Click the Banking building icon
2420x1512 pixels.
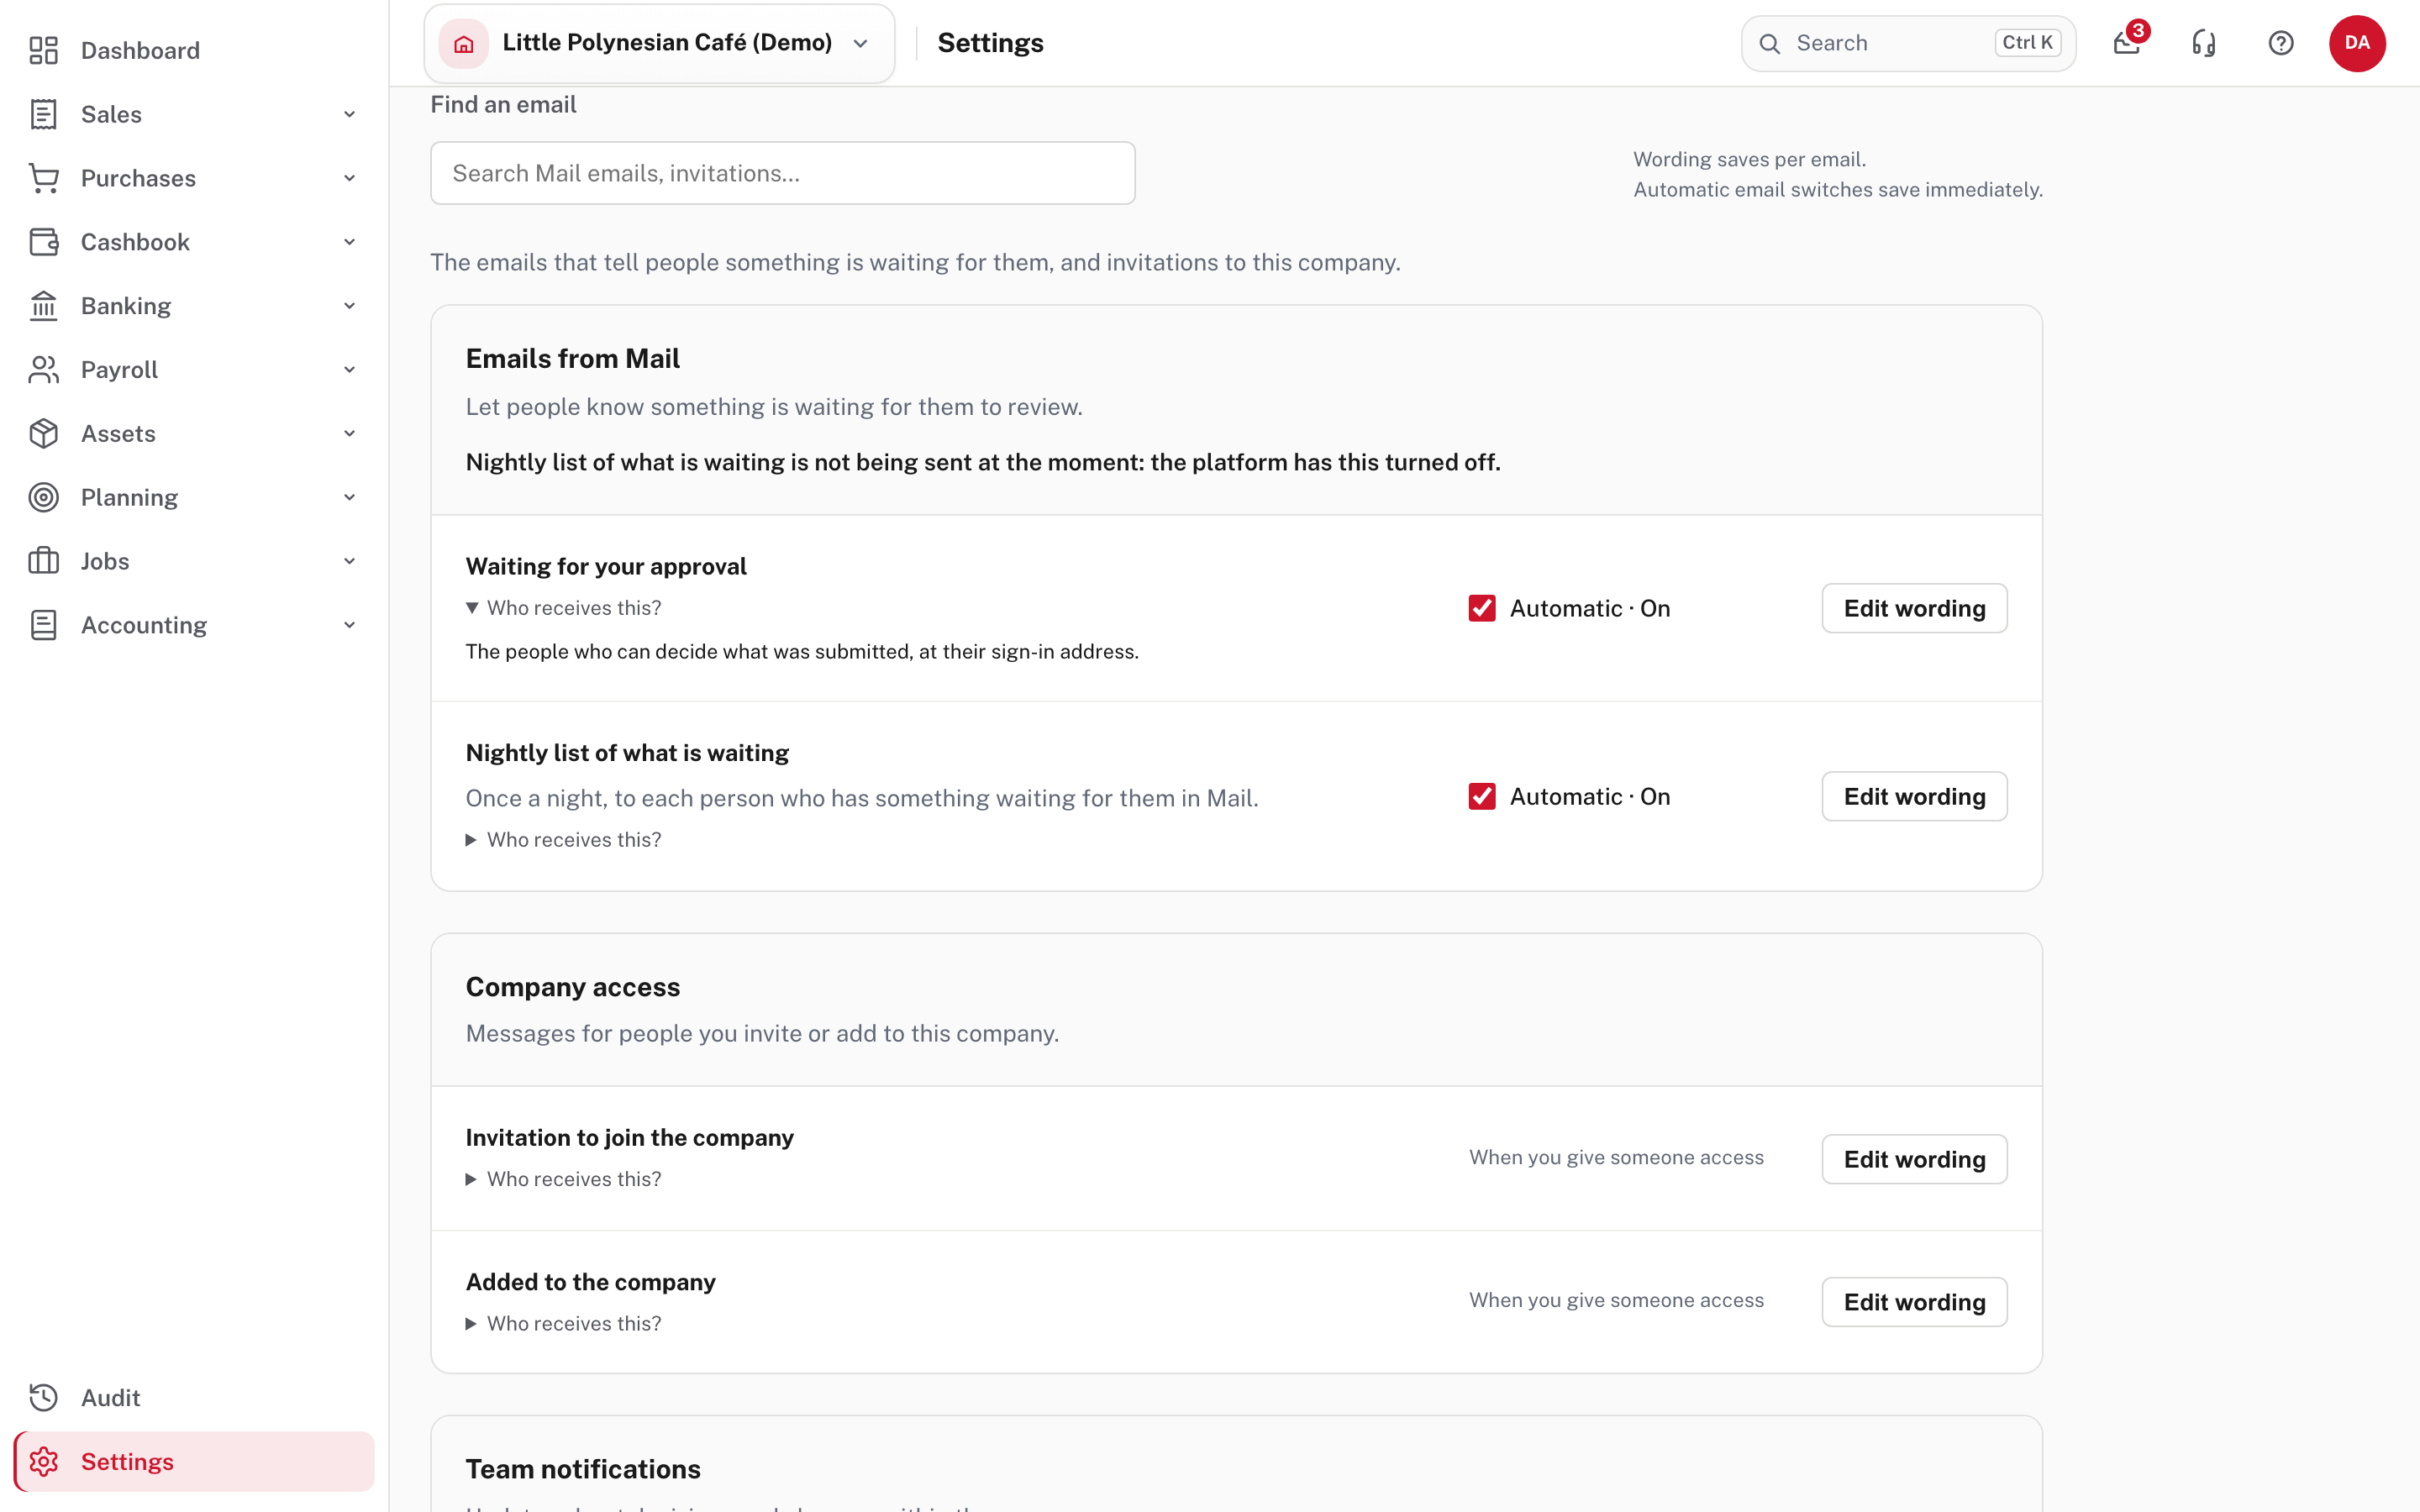(43, 306)
